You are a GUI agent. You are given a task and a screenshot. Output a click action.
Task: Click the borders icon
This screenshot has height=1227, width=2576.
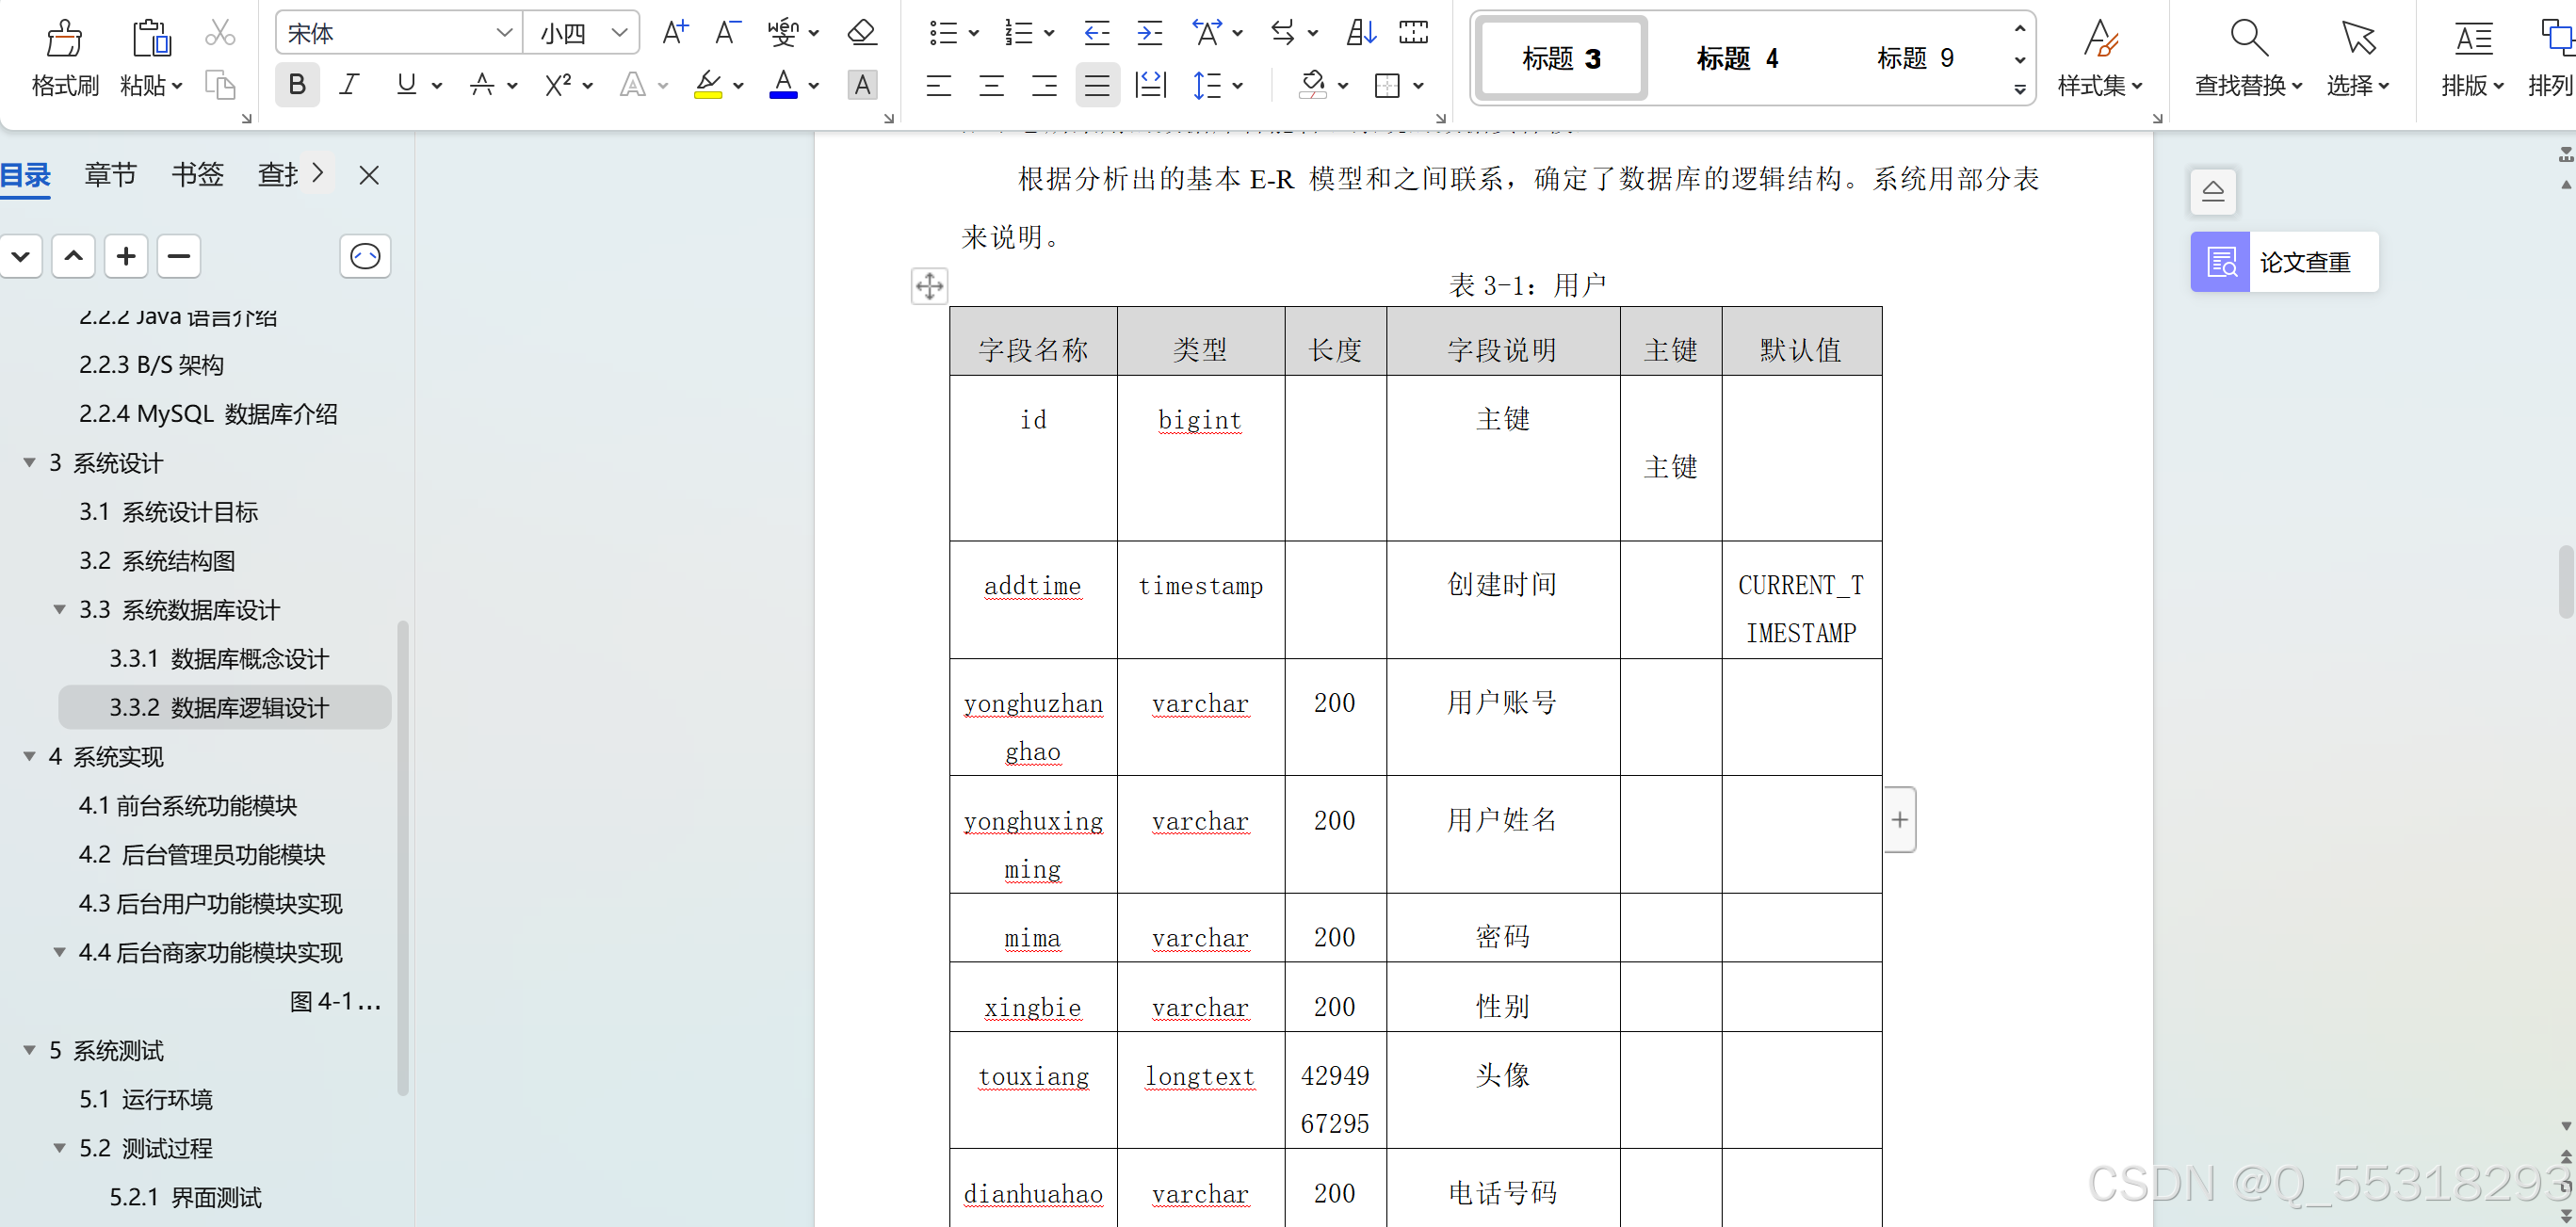click(1387, 85)
